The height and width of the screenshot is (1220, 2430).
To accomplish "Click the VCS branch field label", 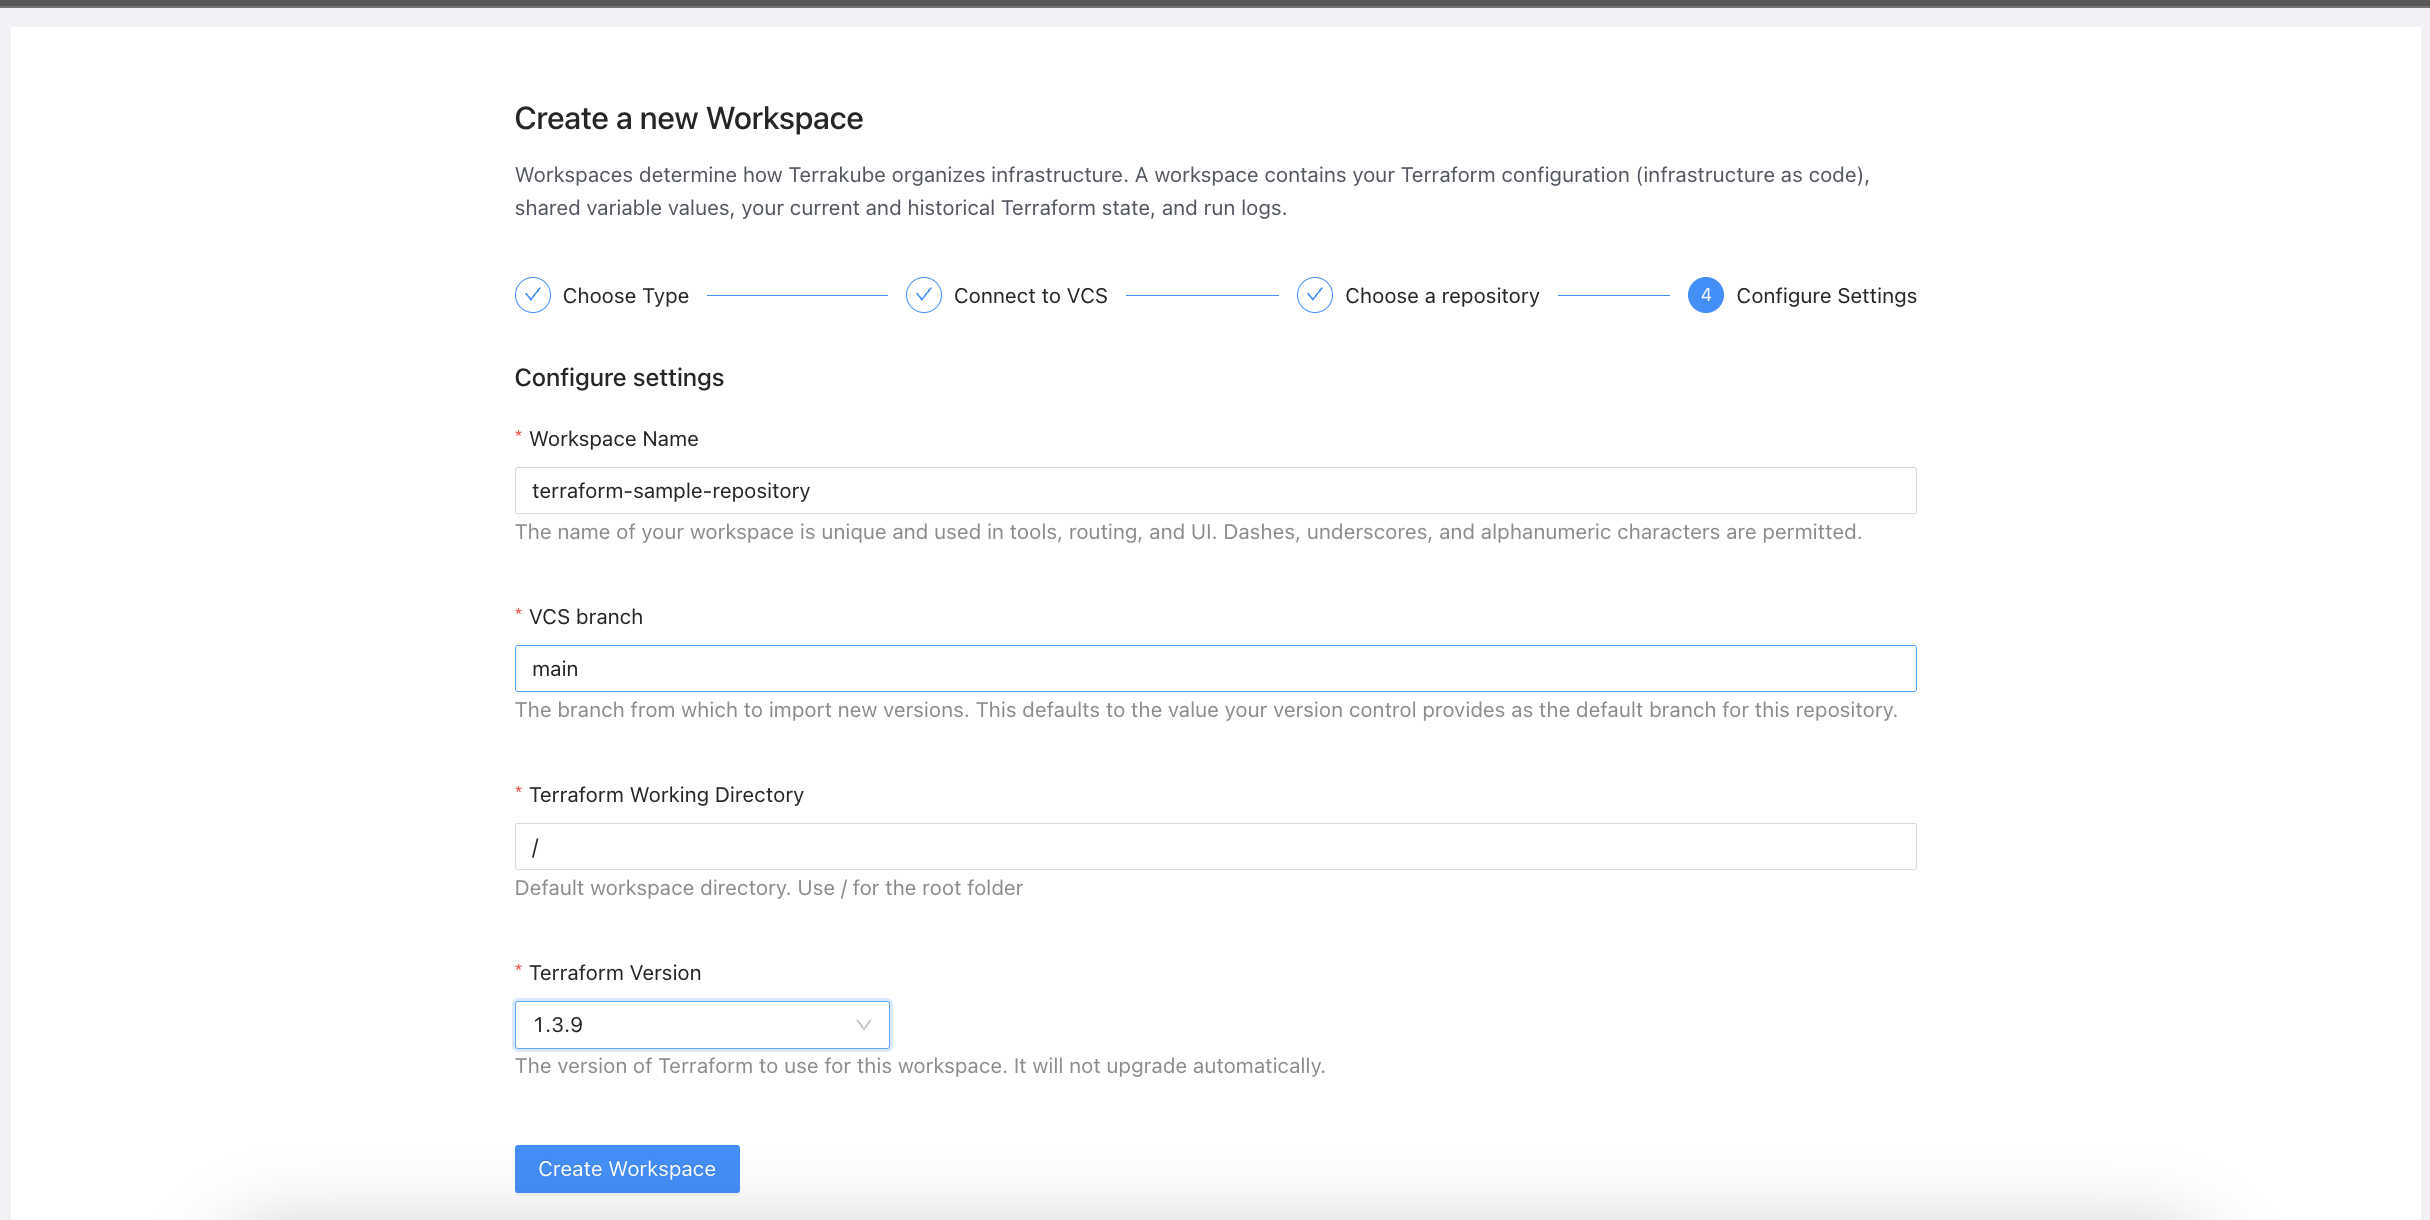I will [585, 617].
